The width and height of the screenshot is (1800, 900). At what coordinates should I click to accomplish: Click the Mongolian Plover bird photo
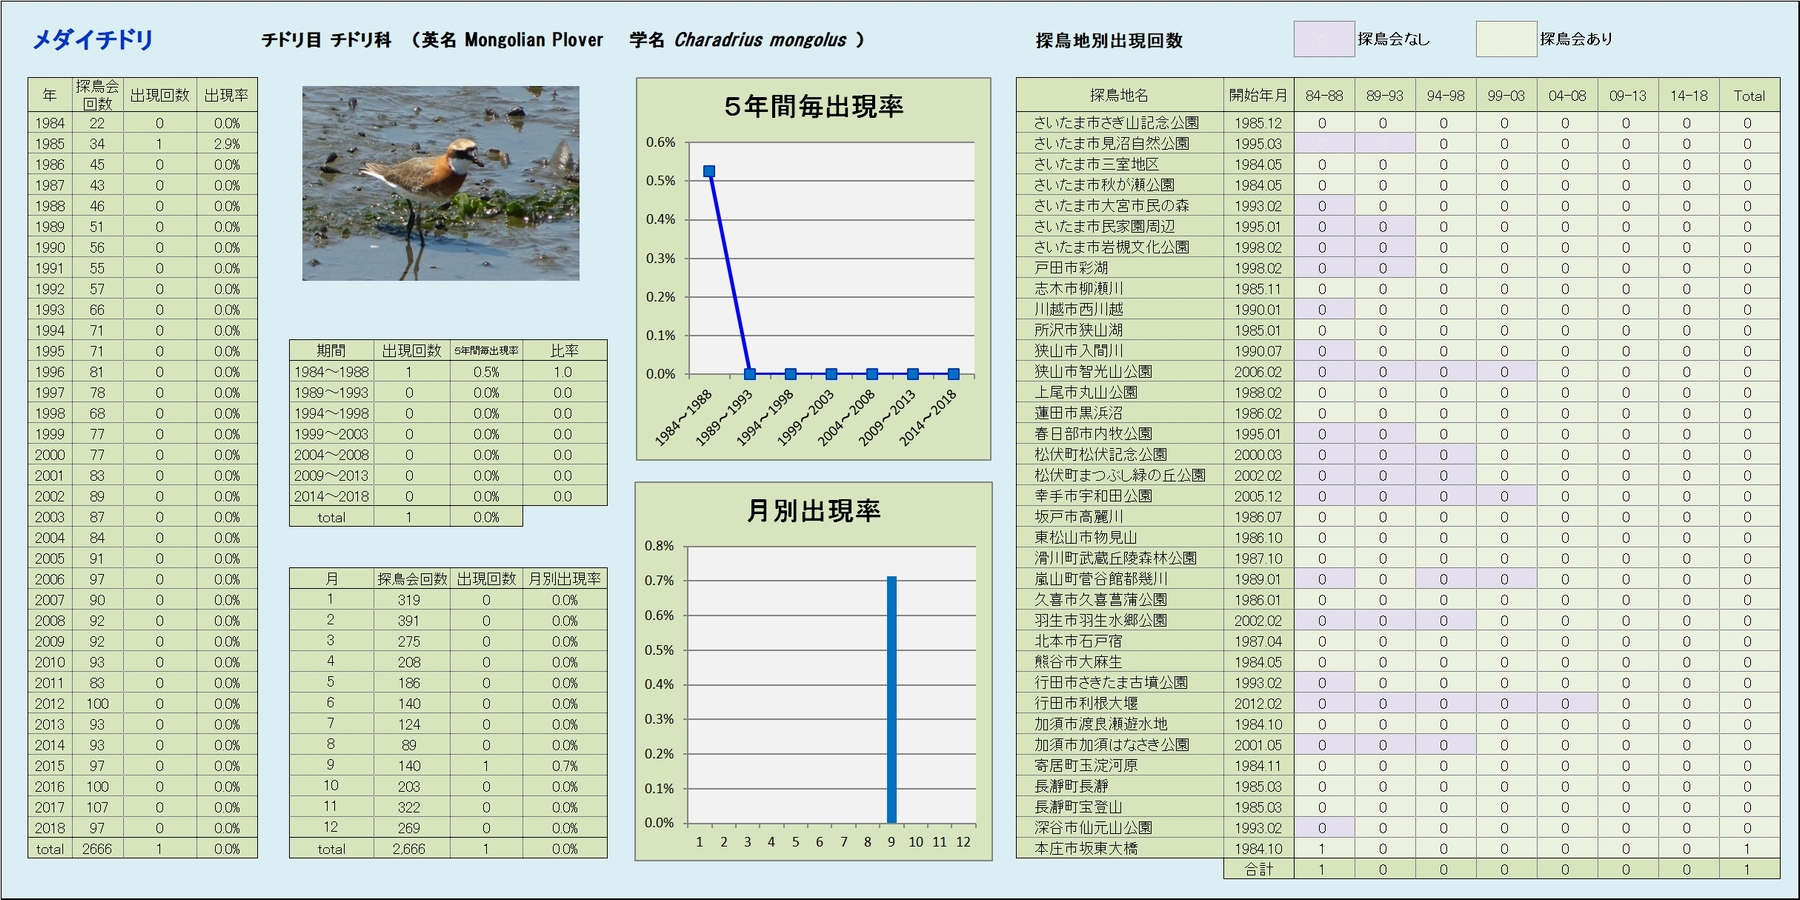[x=440, y=183]
